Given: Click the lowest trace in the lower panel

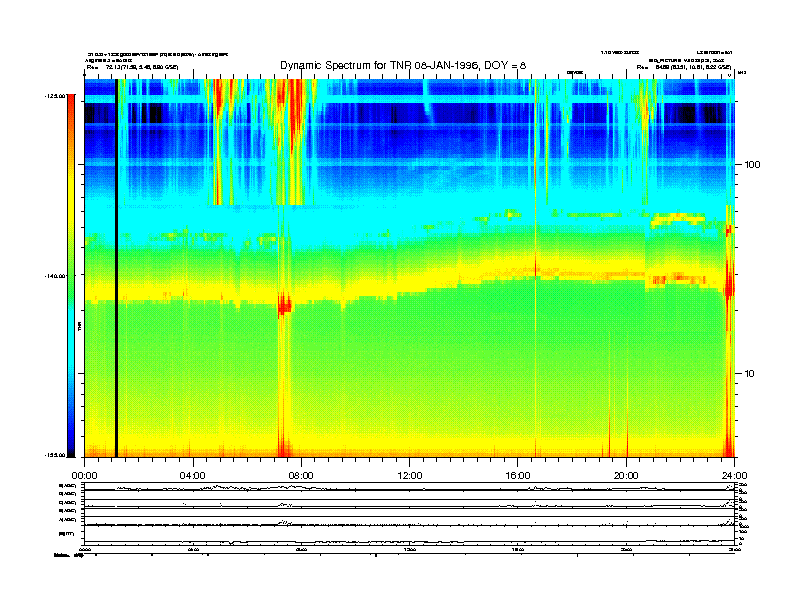Looking at the screenshot, I should [410, 541].
